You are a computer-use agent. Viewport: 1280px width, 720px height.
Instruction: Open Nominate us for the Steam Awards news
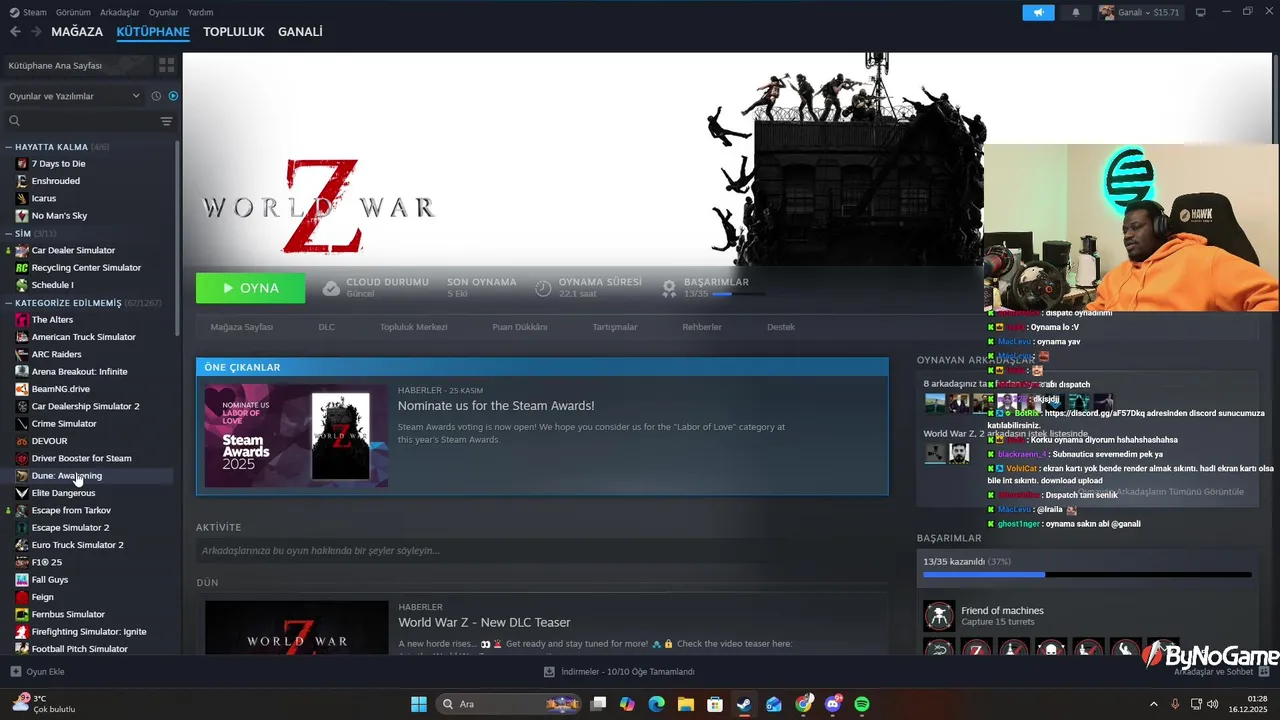496,406
